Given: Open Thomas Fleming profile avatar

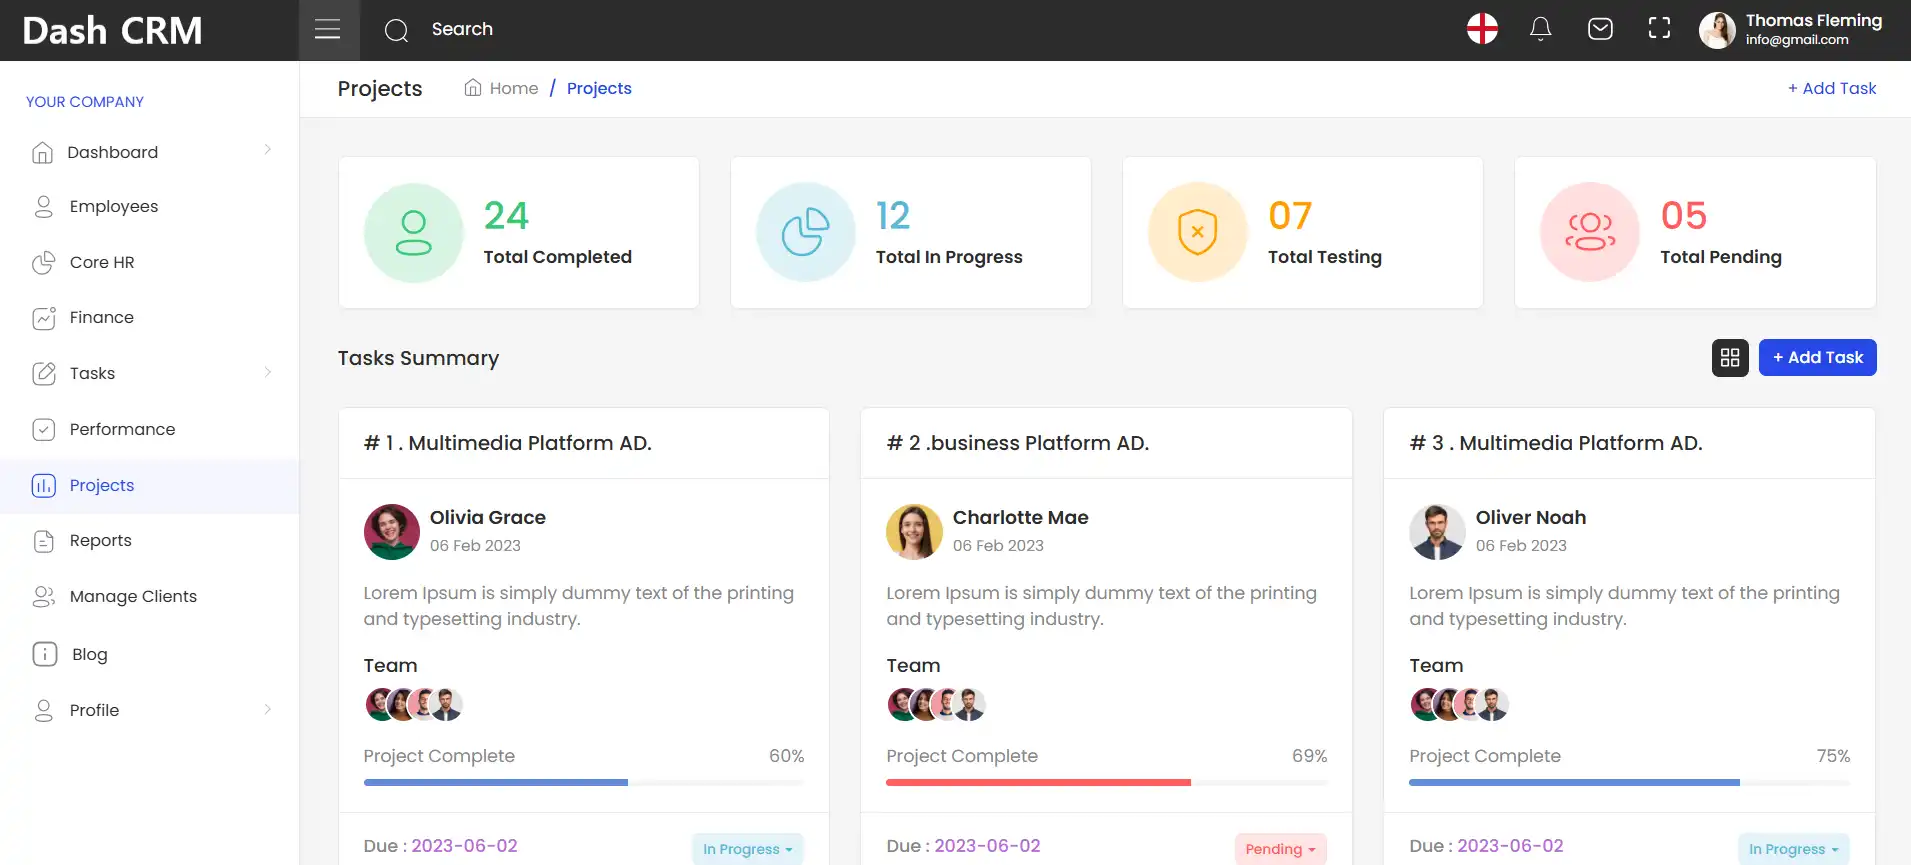Looking at the screenshot, I should (1717, 30).
